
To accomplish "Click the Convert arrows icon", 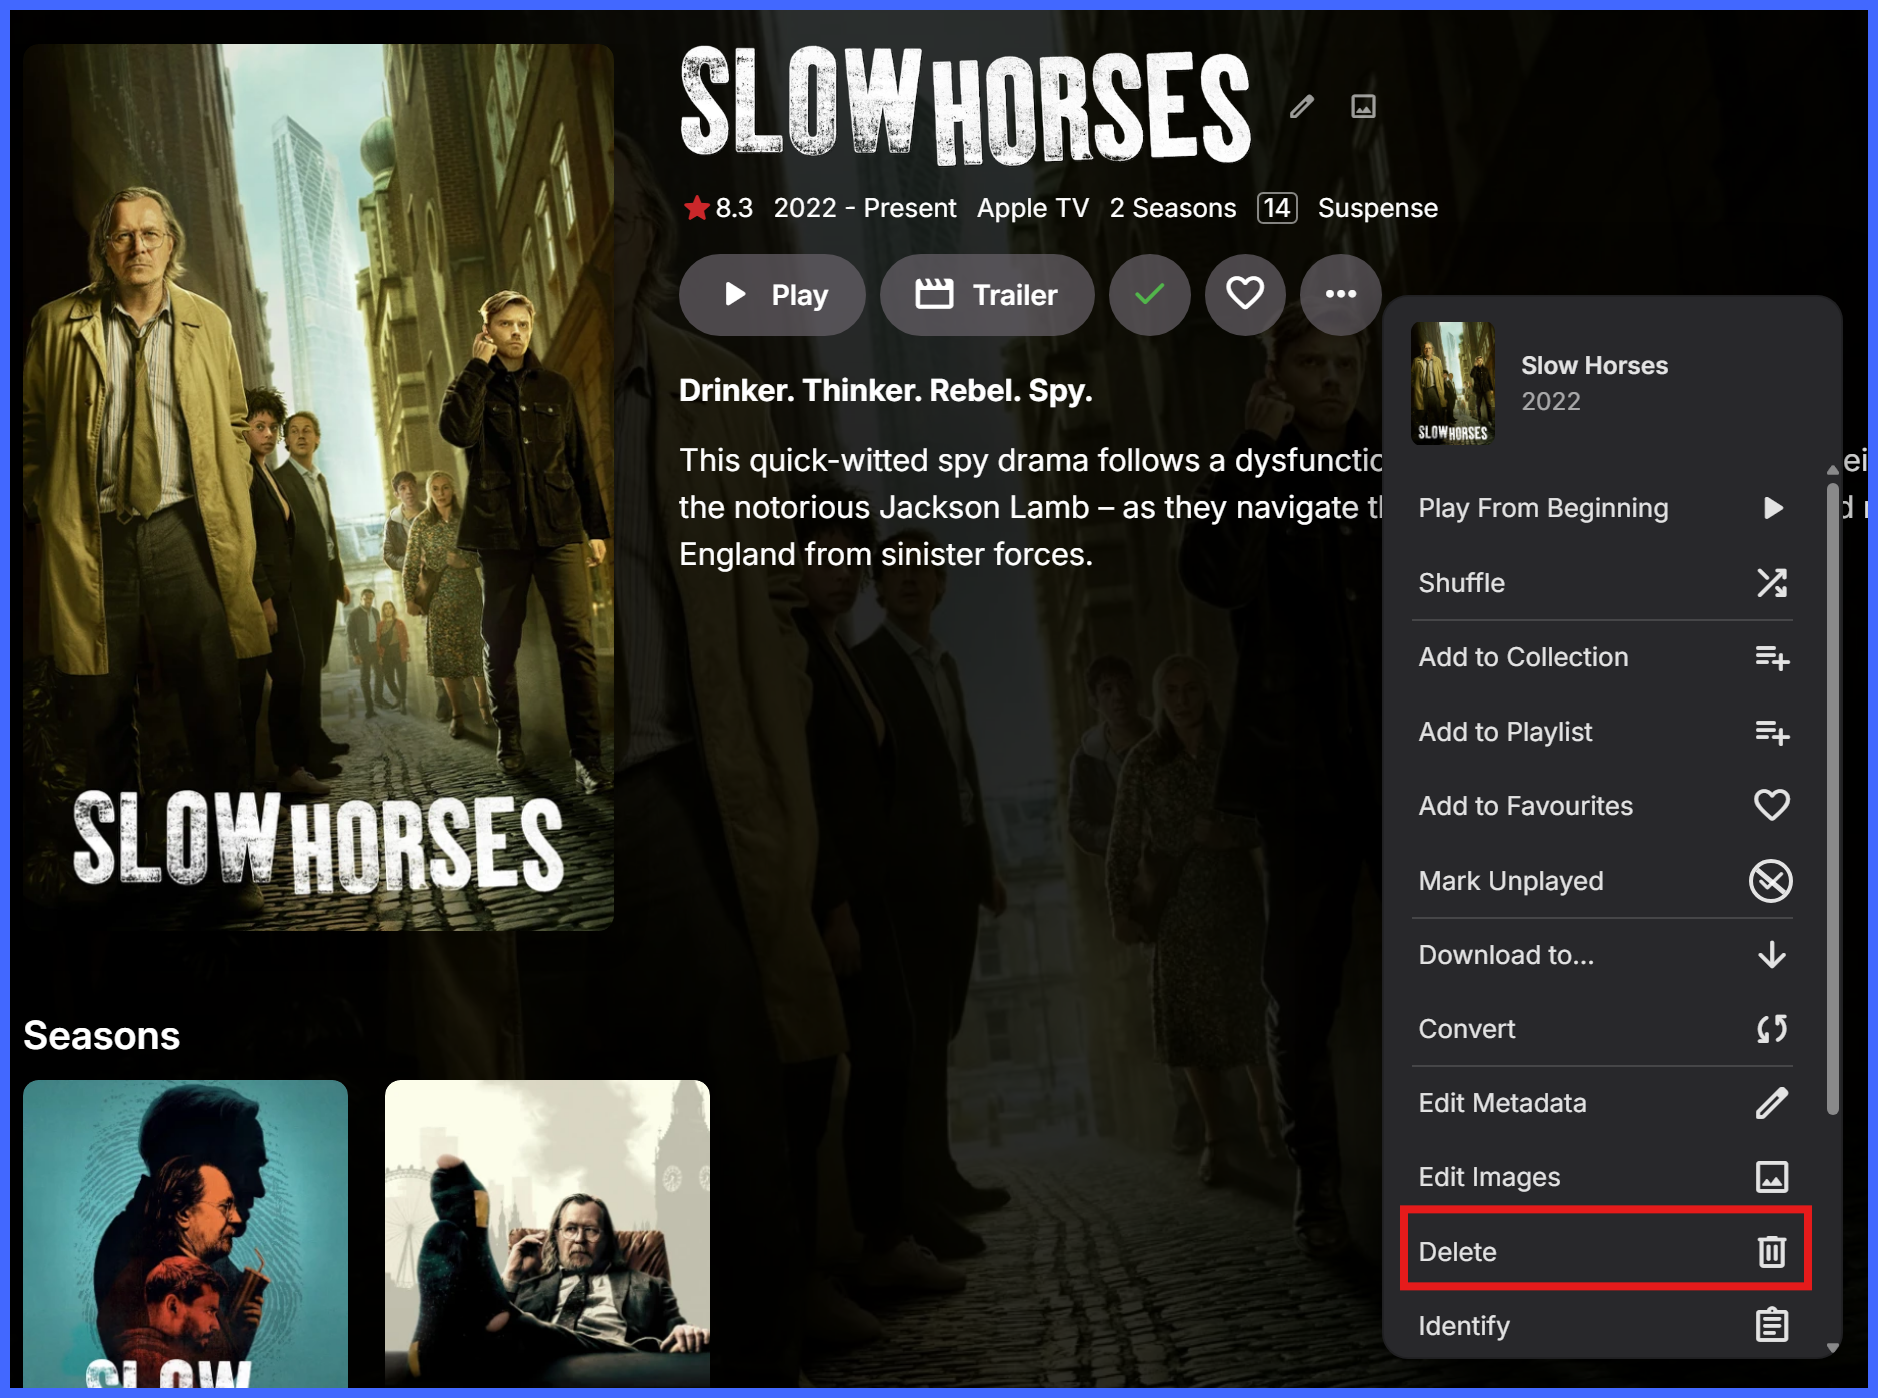I will [x=1772, y=1029].
